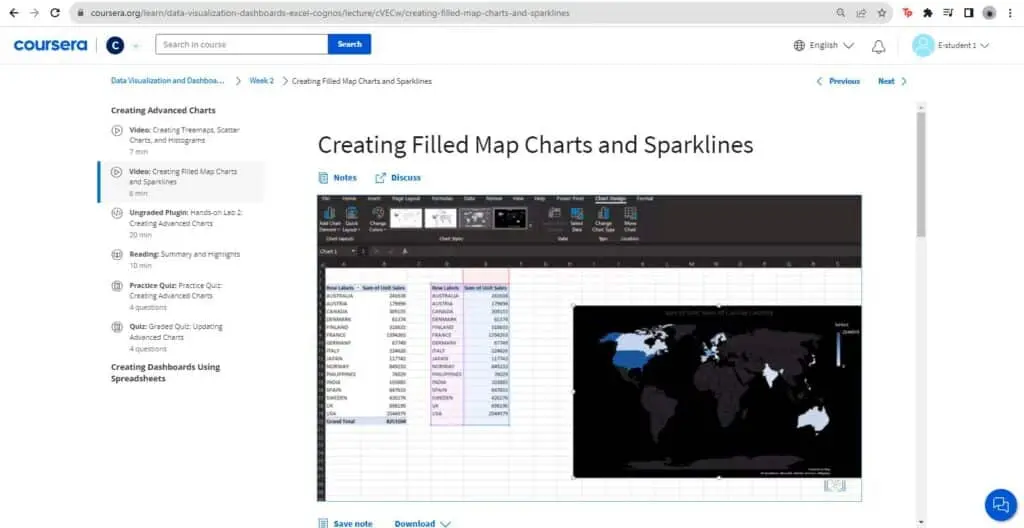This screenshot has width=1024, height=528.
Task: Click Save note under the video
Action: point(345,523)
